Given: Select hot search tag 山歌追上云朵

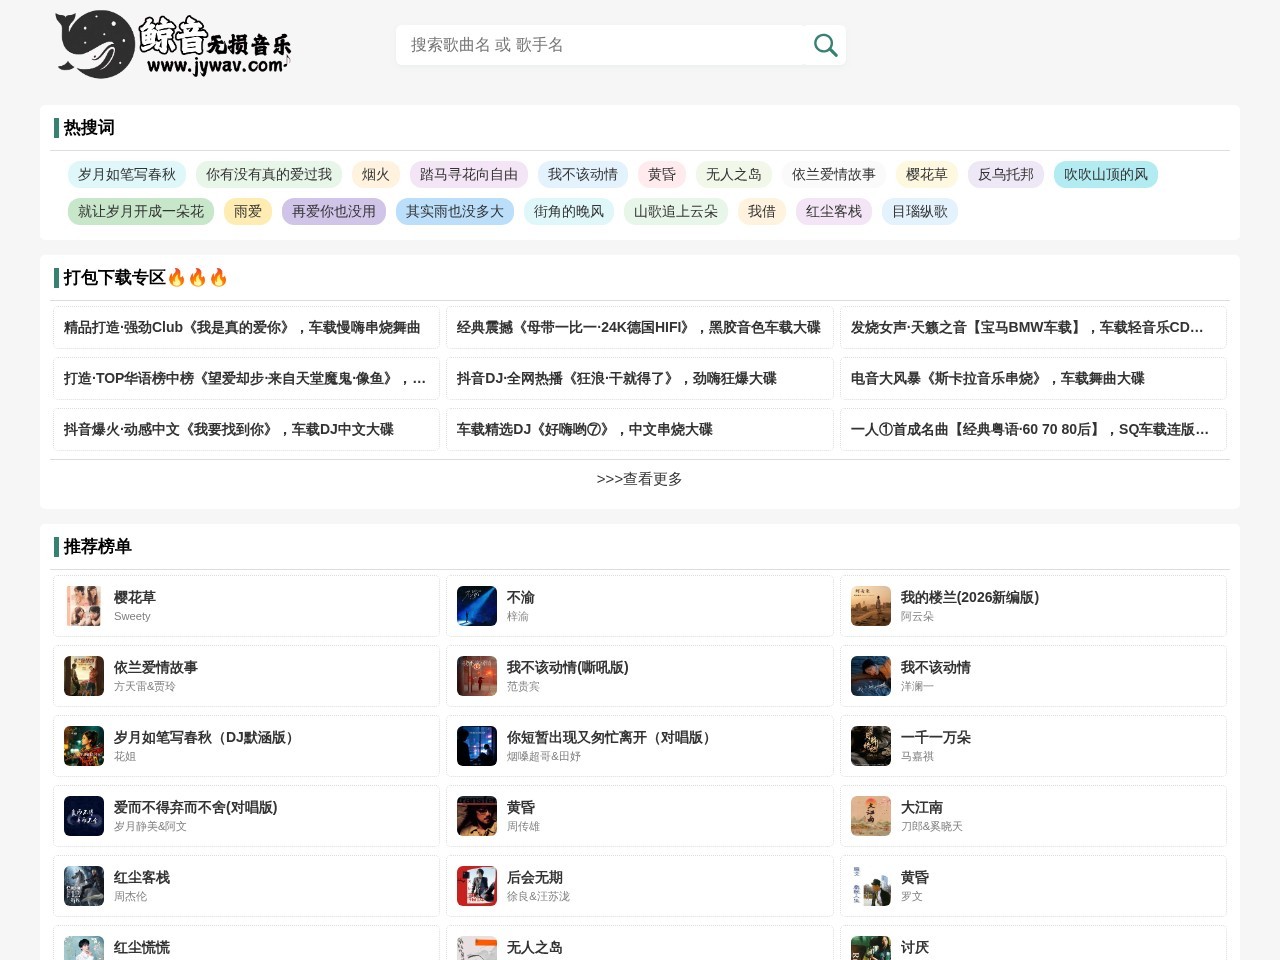Looking at the screenshot, I should 676,211.
